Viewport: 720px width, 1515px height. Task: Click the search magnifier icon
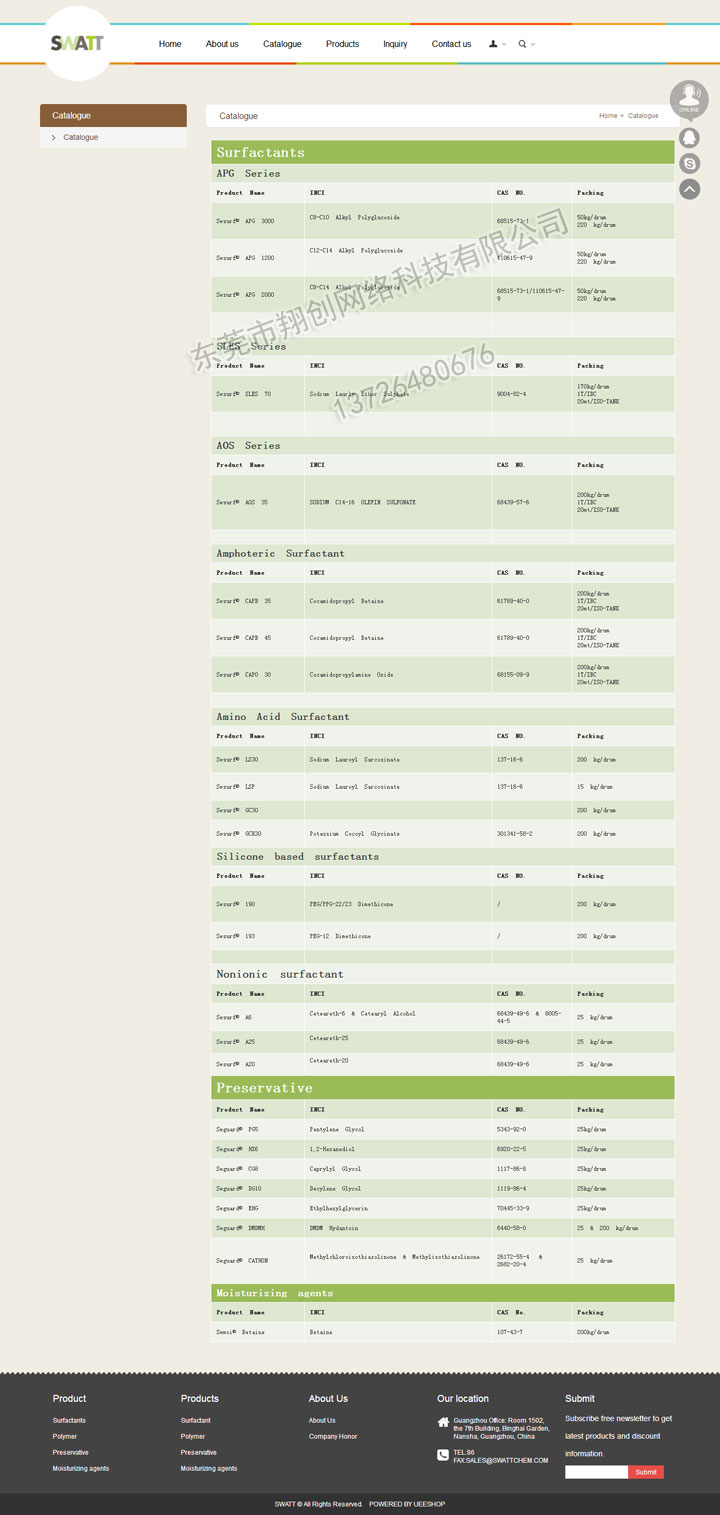point(522,44)
